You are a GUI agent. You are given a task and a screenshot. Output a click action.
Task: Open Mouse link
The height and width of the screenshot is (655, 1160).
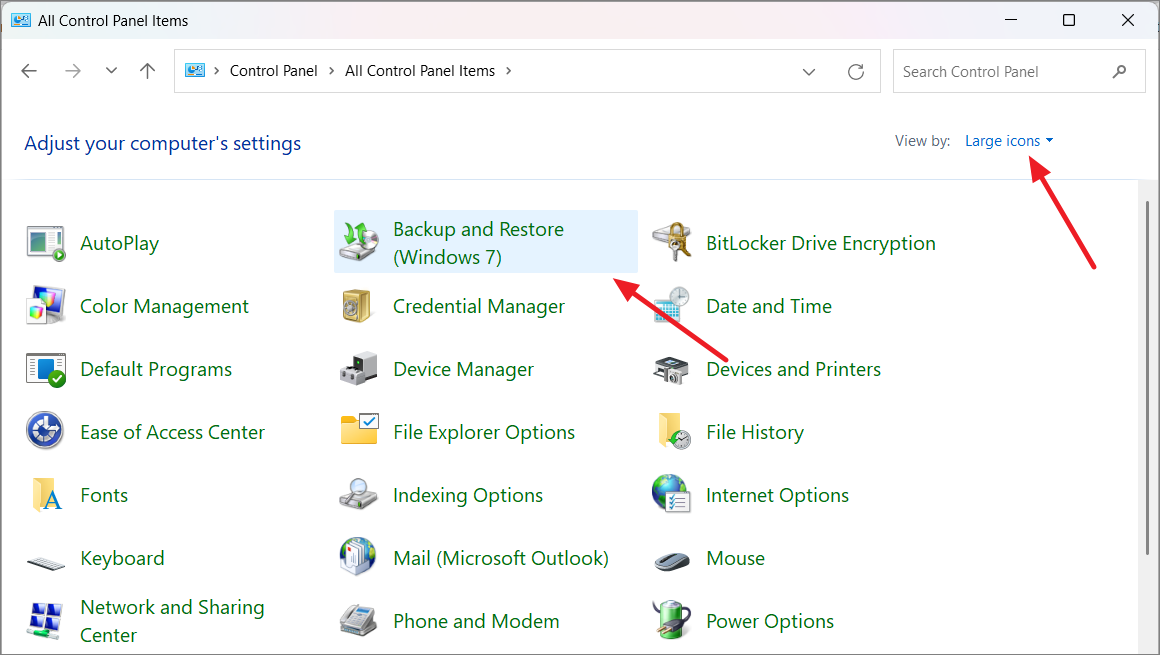pos(735,558)
